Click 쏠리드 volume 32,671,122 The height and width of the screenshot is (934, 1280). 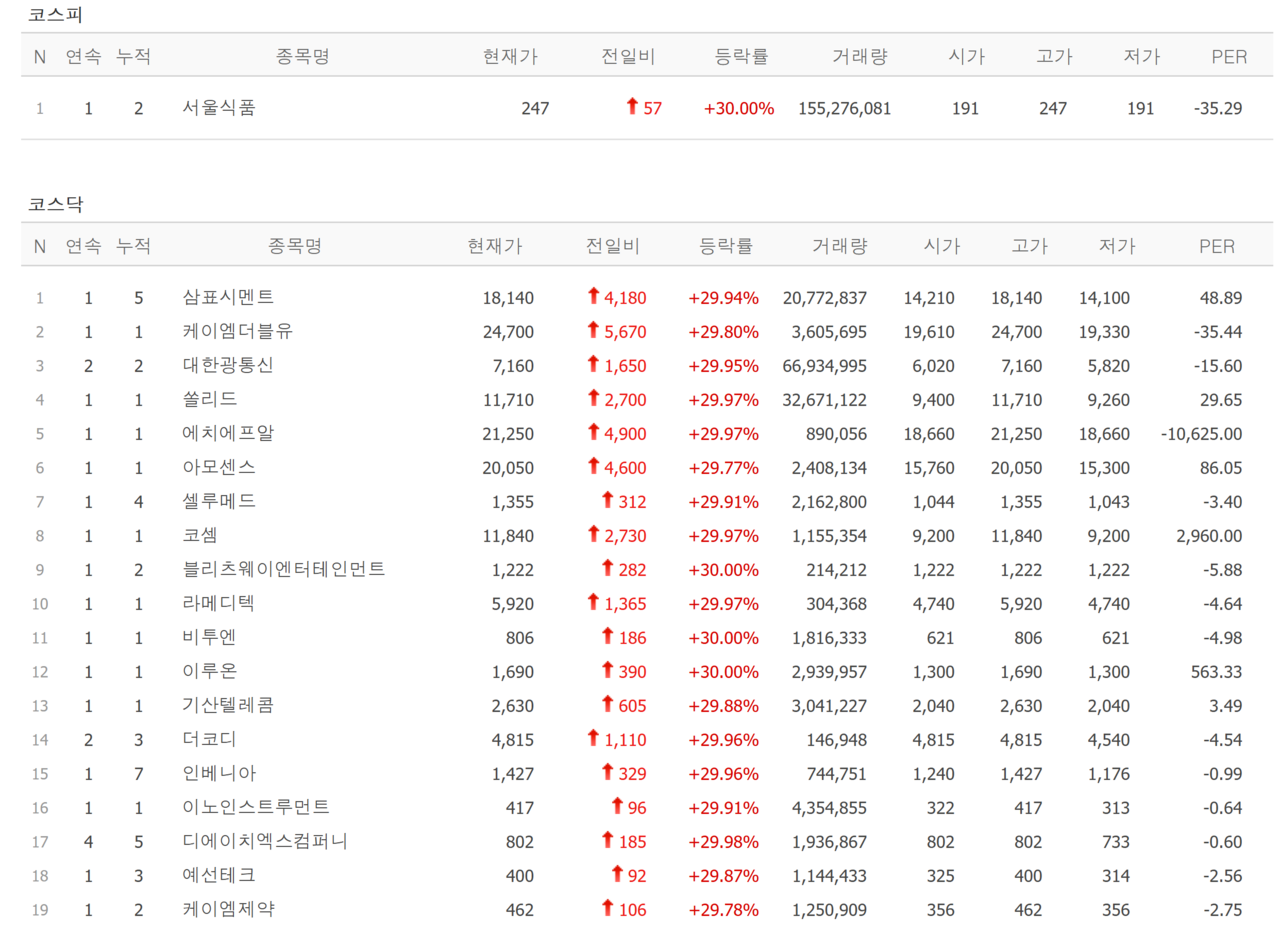coord(825,400)
